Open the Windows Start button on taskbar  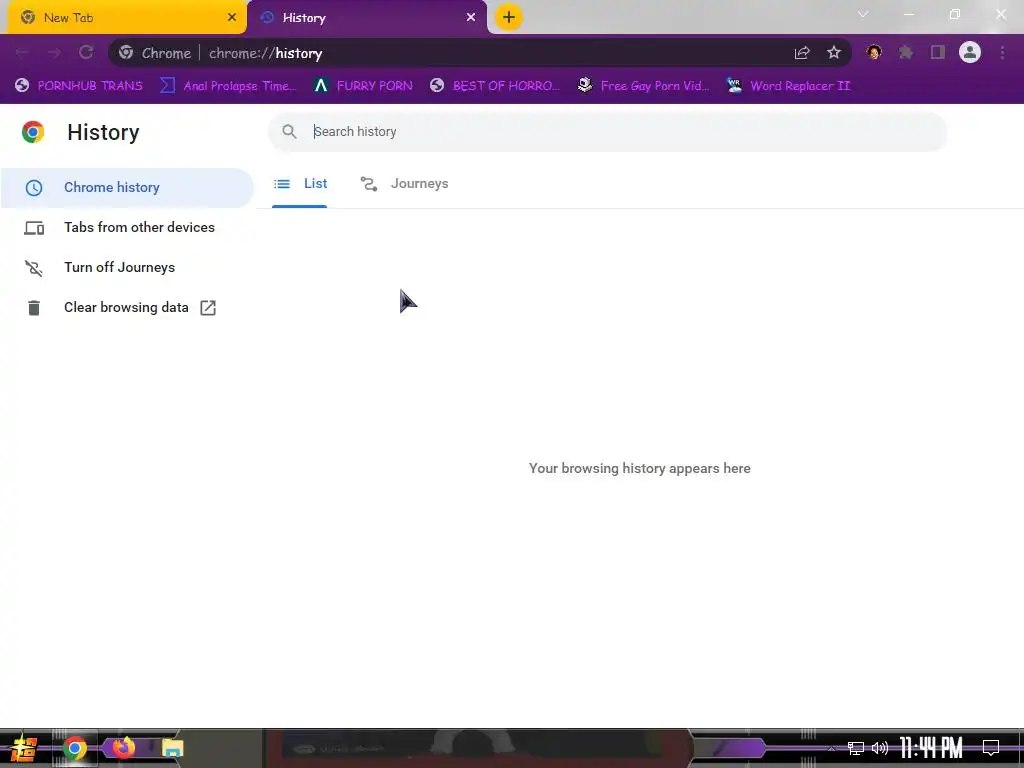[x=24, y=748]
